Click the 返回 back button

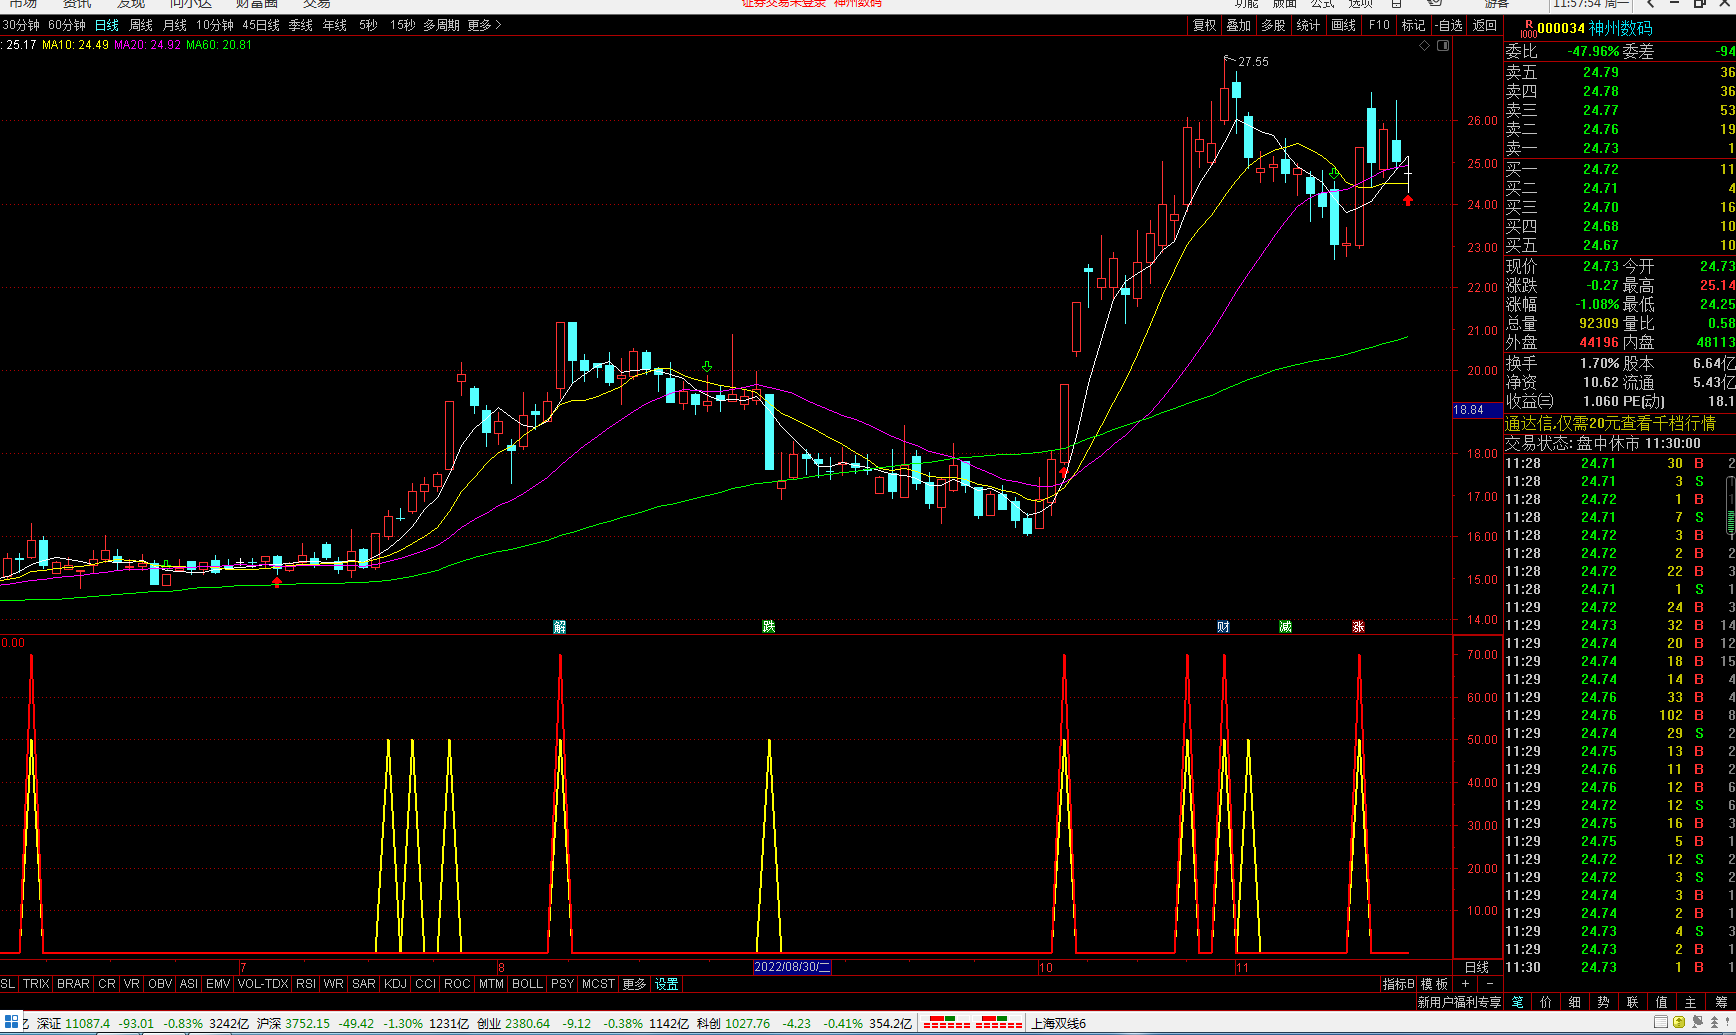click(1485, 25)
